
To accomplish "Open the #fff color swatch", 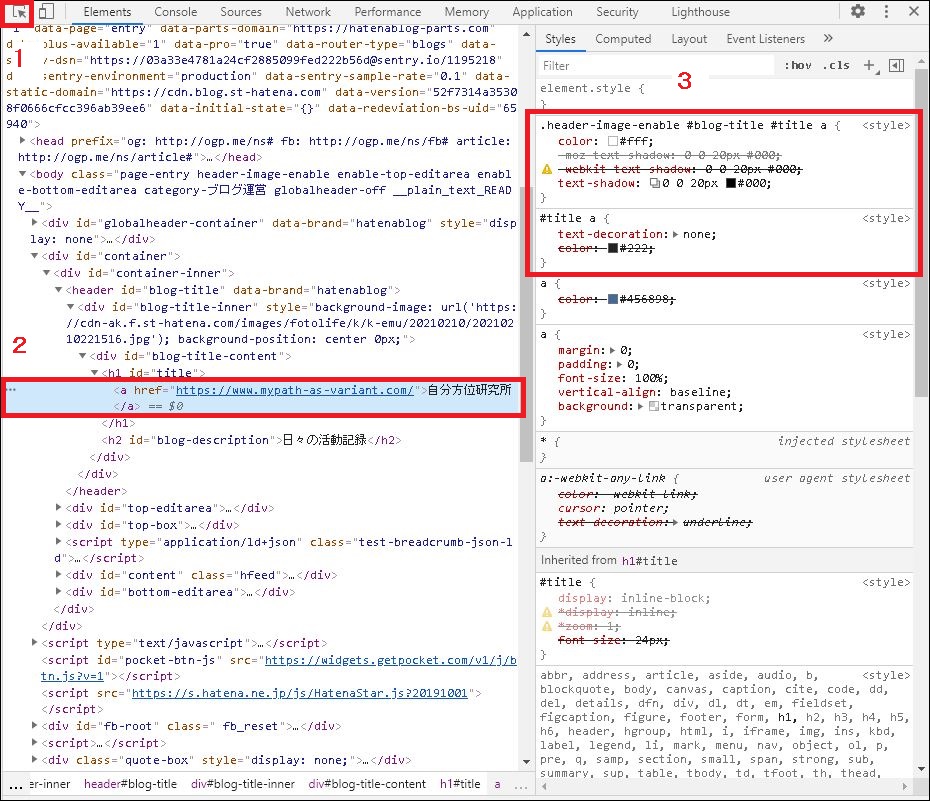I will click(613, 141).
